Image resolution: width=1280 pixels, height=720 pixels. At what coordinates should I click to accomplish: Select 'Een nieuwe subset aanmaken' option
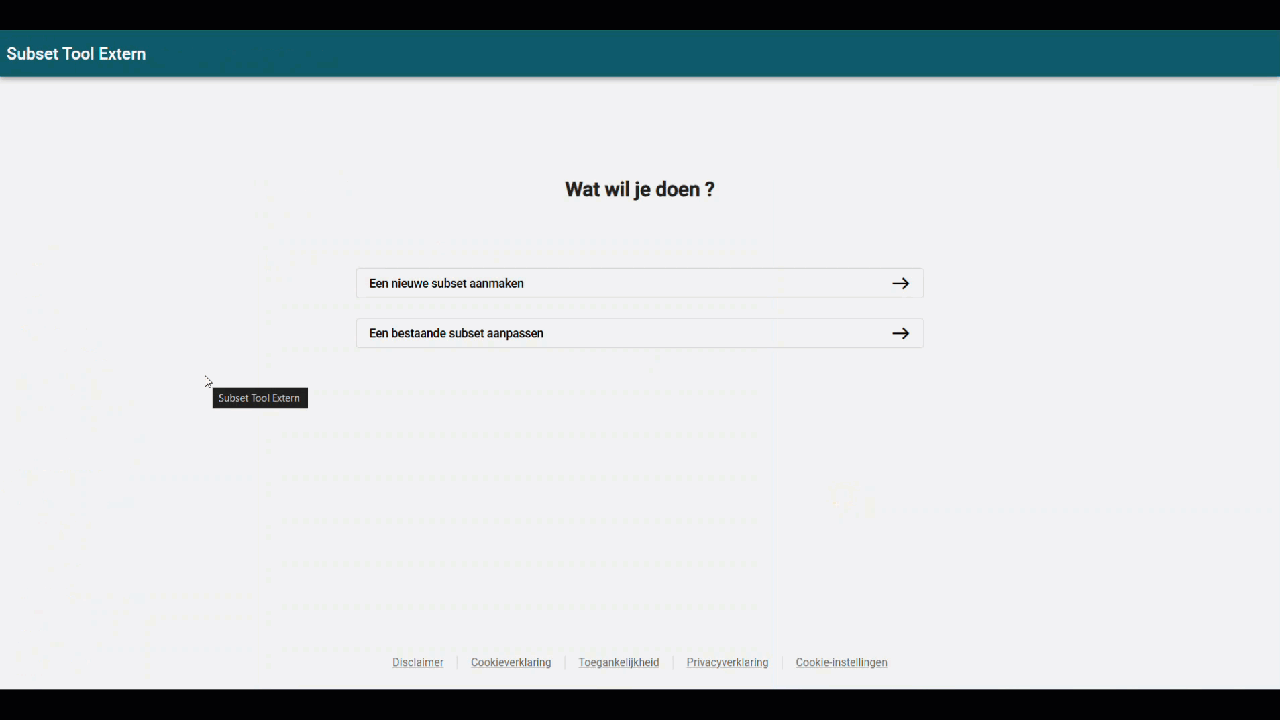point(639,283)
